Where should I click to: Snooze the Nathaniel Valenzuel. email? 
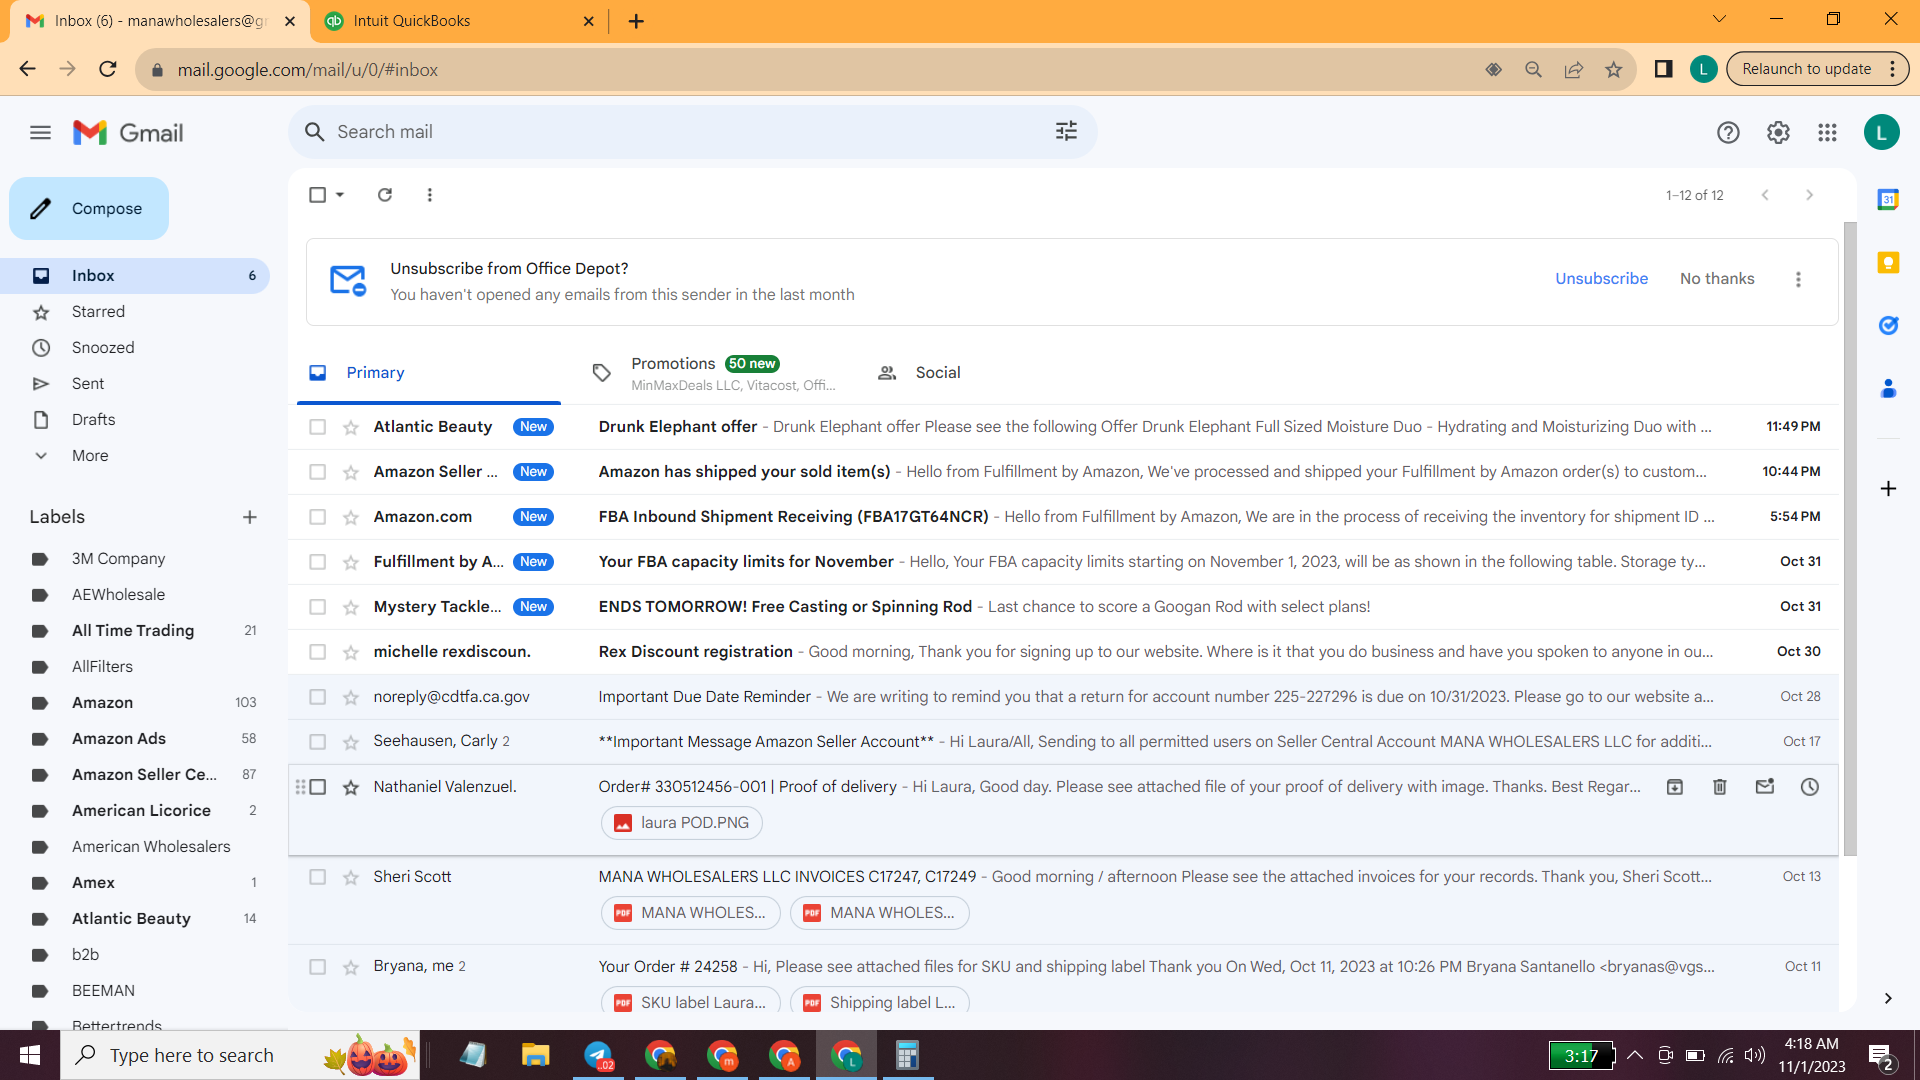coord(1810,787)
